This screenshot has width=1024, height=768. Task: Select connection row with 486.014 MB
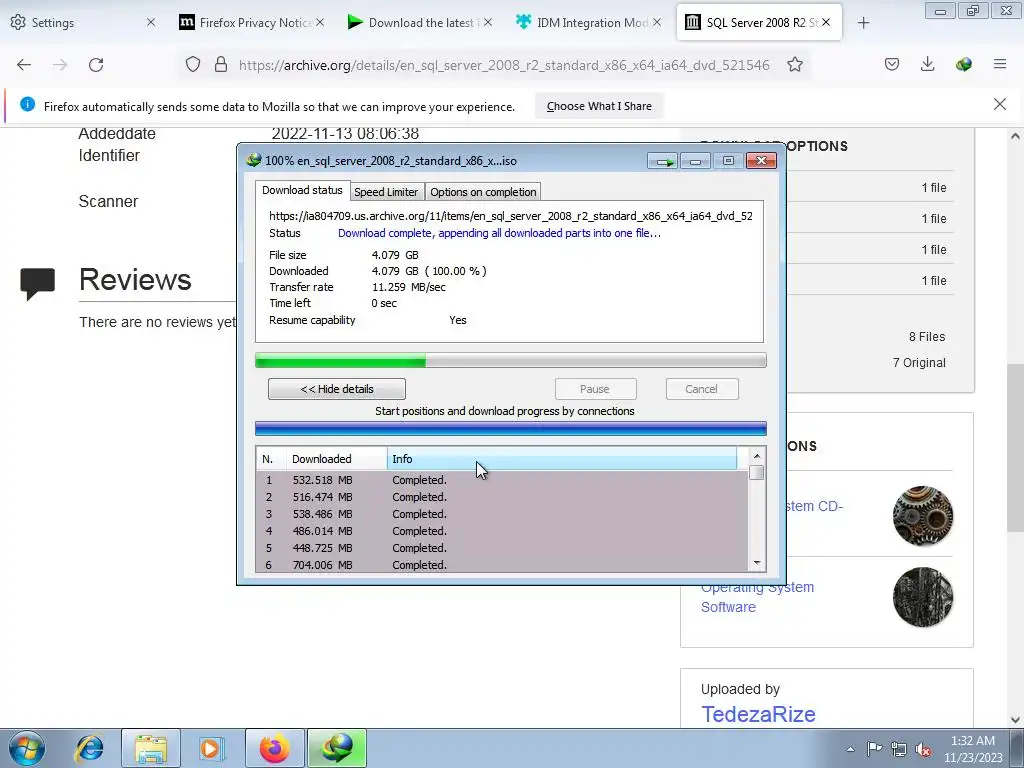[502, 531]
